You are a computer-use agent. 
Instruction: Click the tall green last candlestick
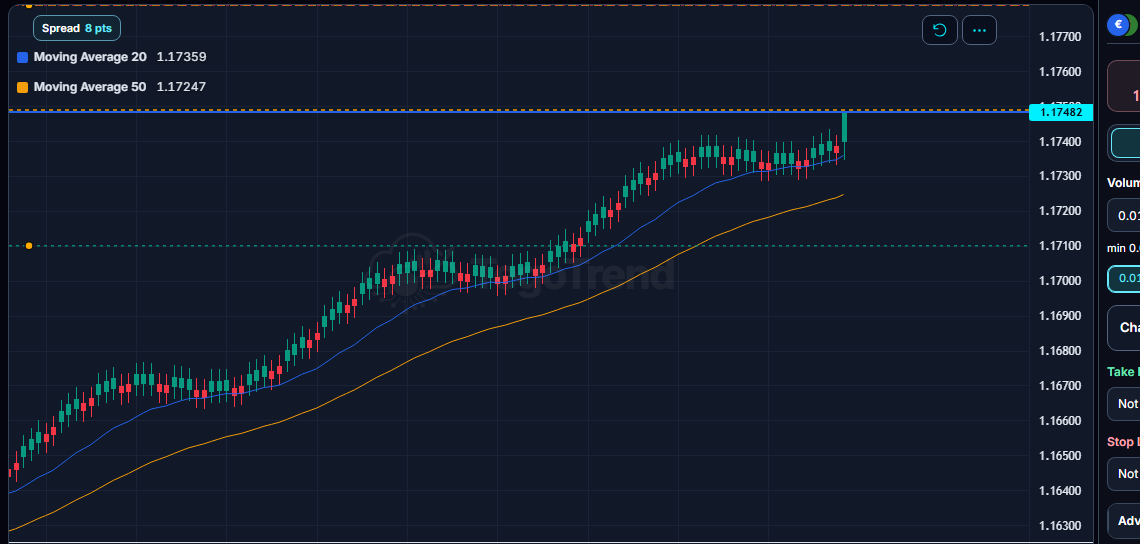coord(844,127)
